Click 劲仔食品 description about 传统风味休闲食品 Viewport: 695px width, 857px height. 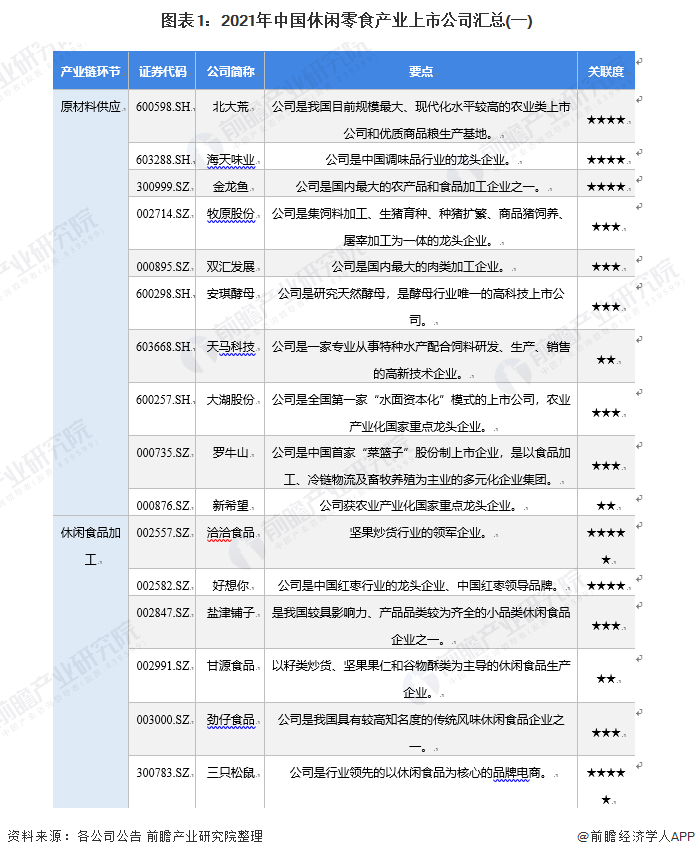coord(421,732)
